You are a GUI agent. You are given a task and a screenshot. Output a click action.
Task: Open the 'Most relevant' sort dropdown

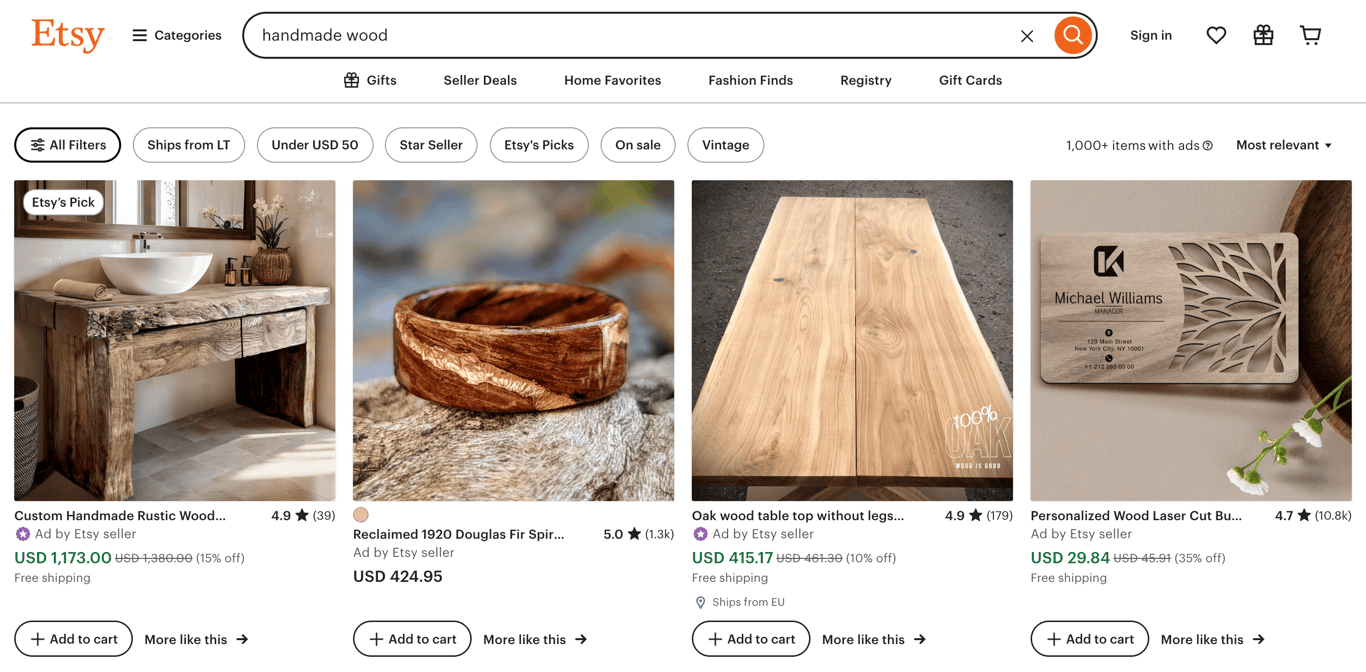[1283, 145]
